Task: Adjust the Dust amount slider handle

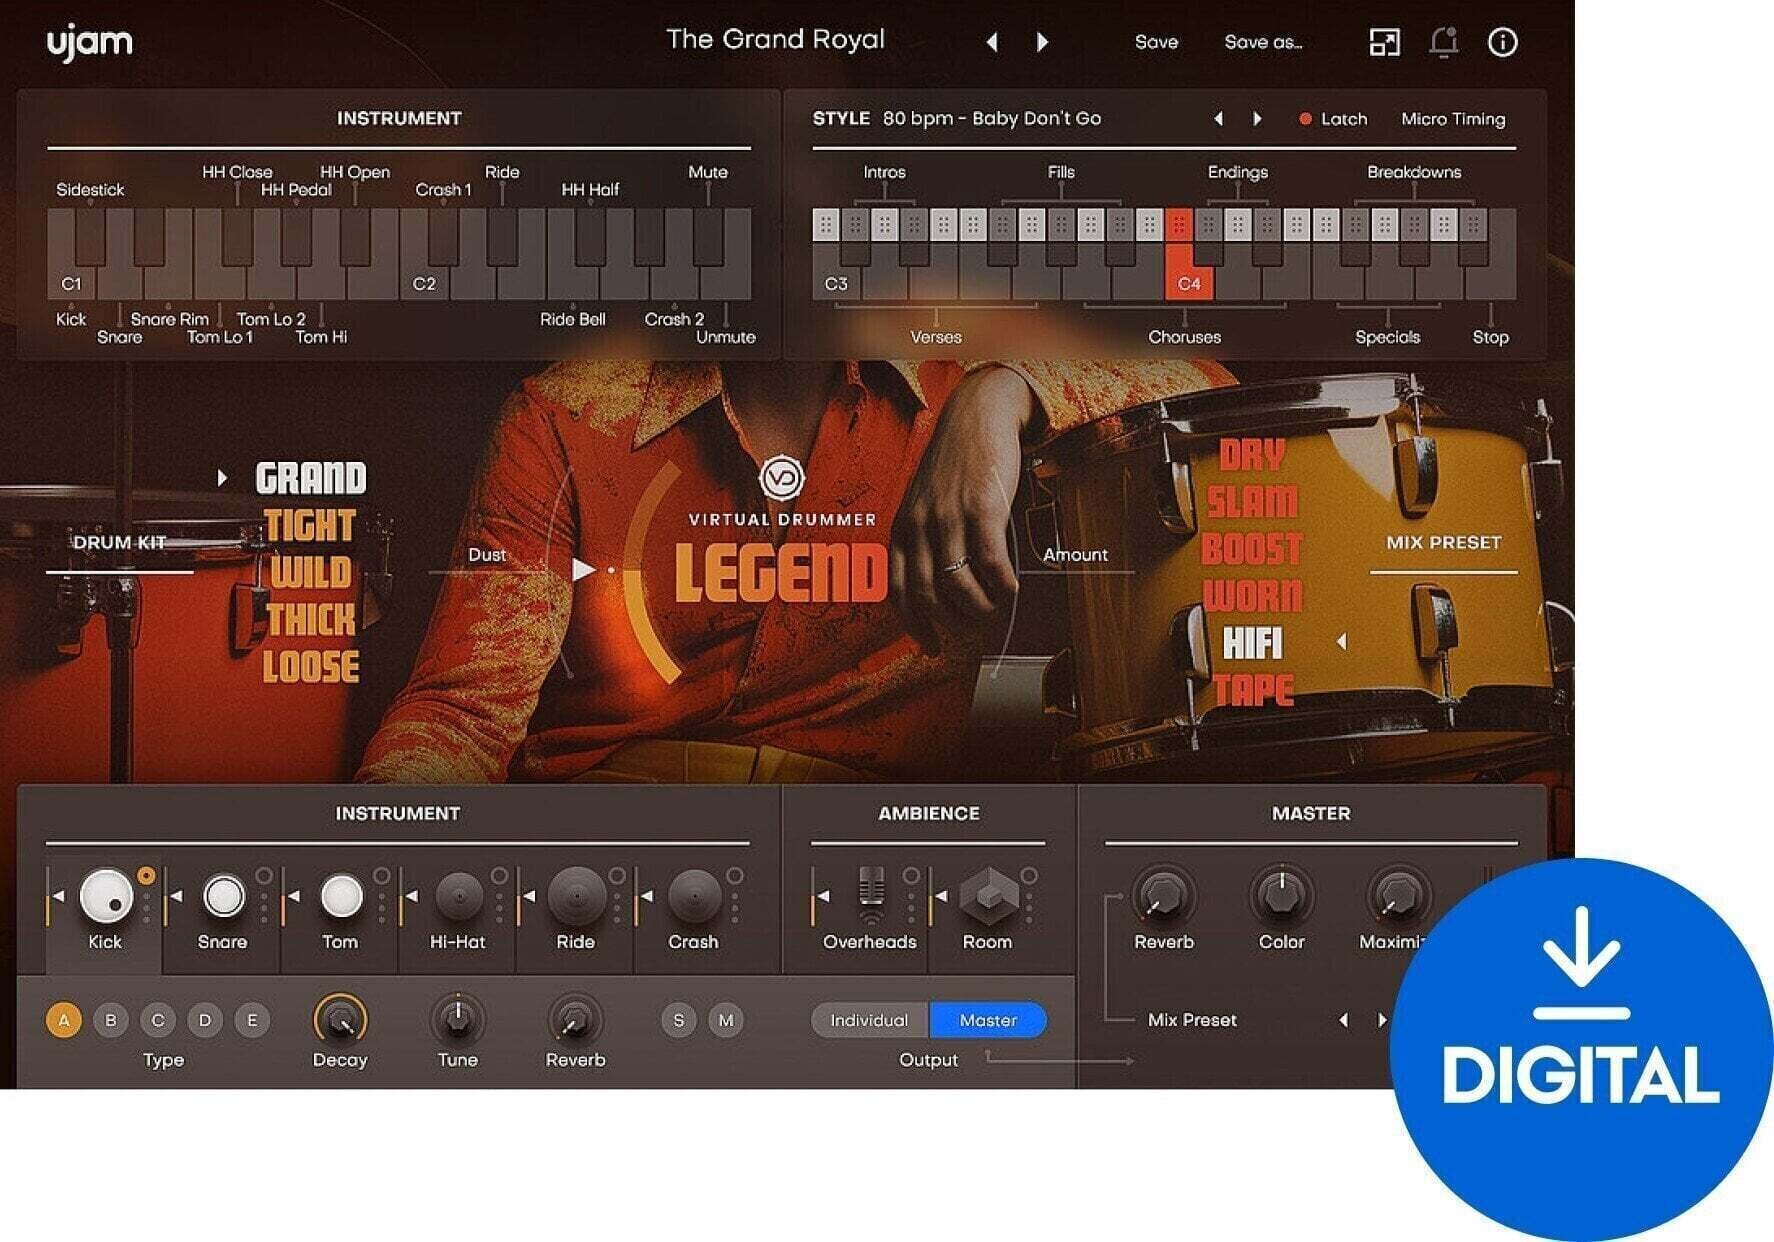Action: pos(583,570)
